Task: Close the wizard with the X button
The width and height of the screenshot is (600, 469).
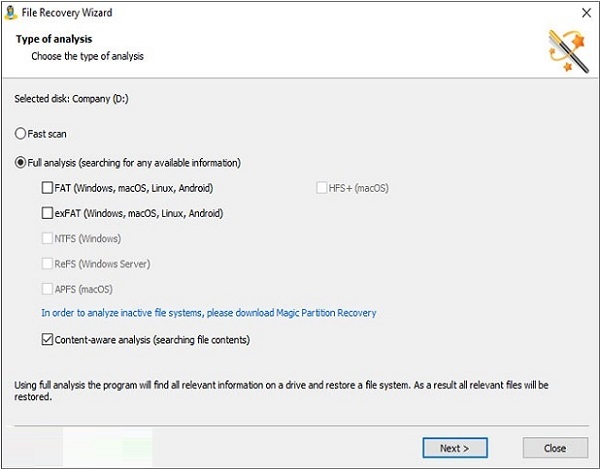Action: [584, 14]
